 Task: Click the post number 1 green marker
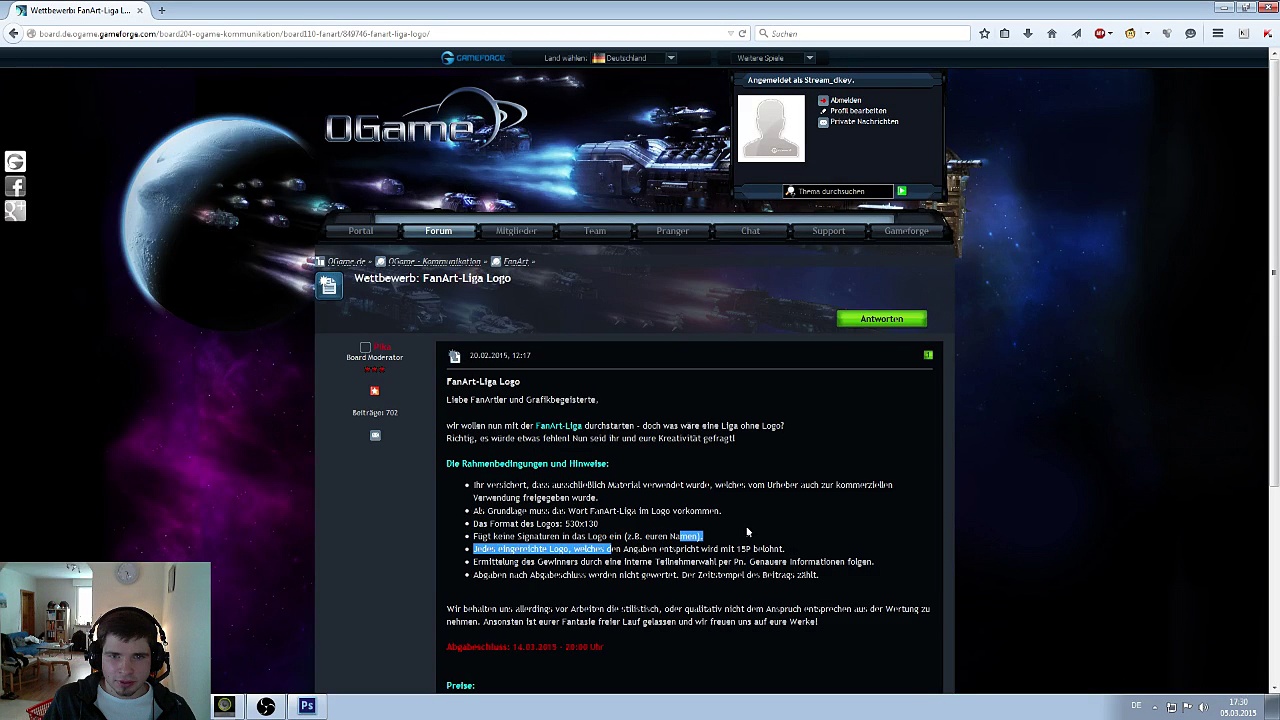coord(928,355)
